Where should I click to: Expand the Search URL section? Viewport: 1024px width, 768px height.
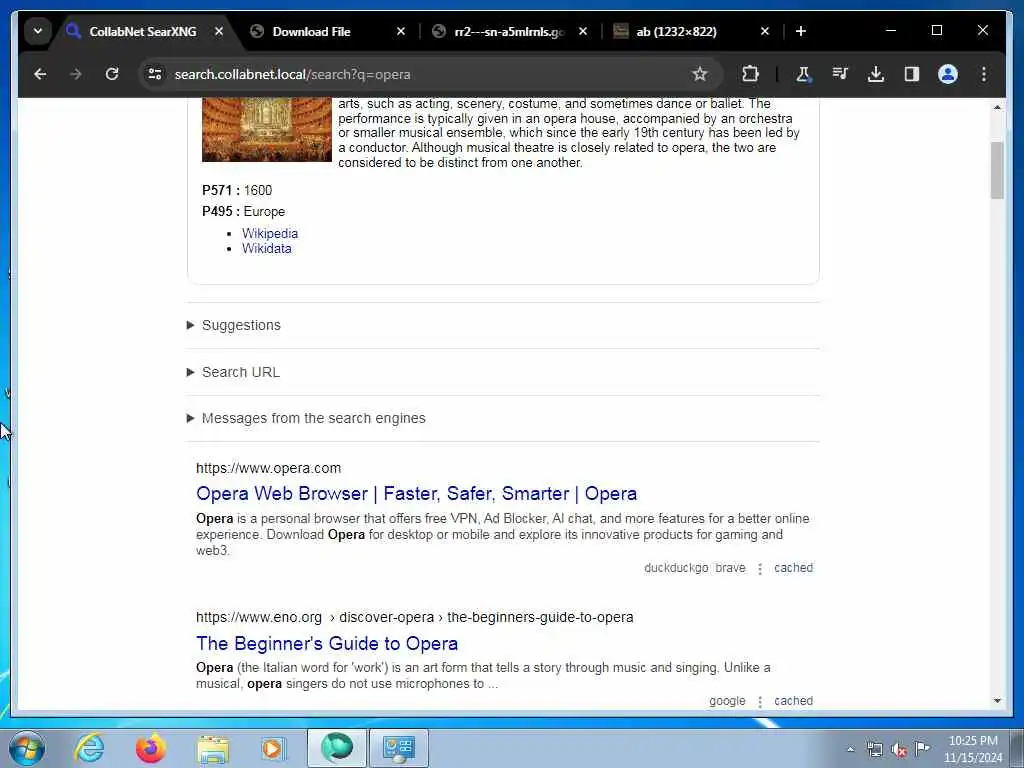coord(240,372)
